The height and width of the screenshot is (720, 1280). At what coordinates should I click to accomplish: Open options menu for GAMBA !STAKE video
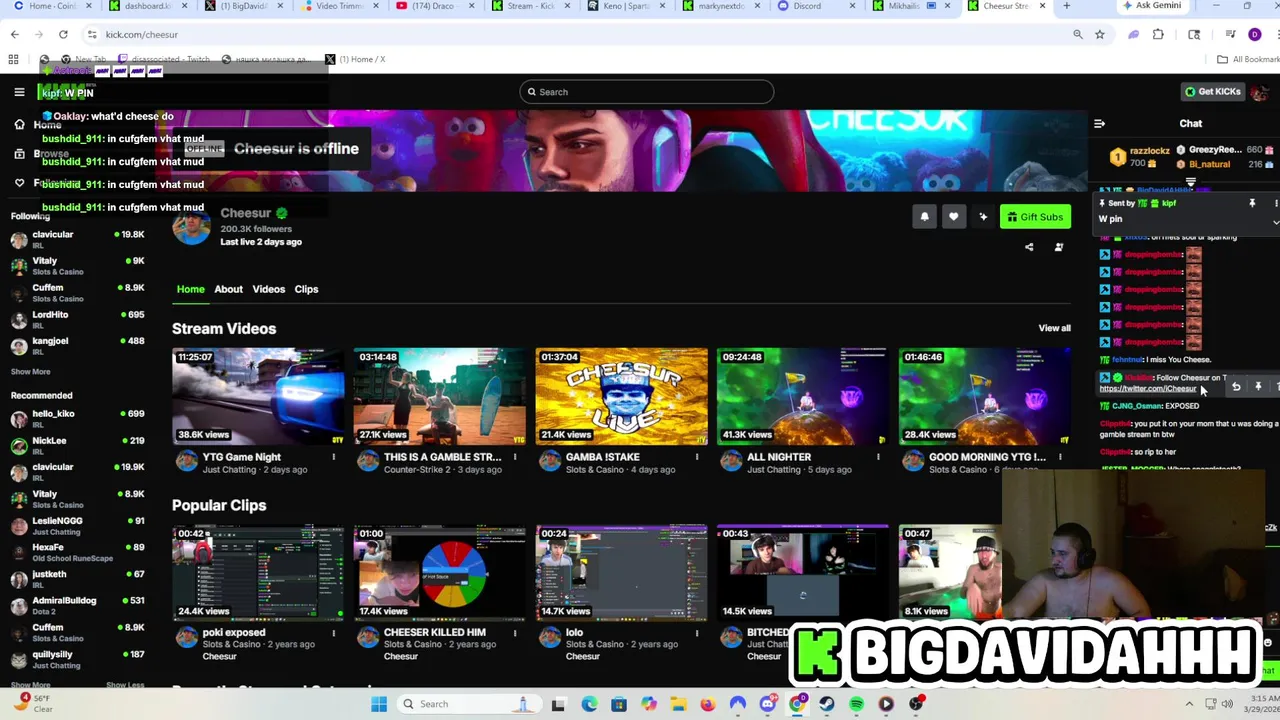tap(697, 457)
